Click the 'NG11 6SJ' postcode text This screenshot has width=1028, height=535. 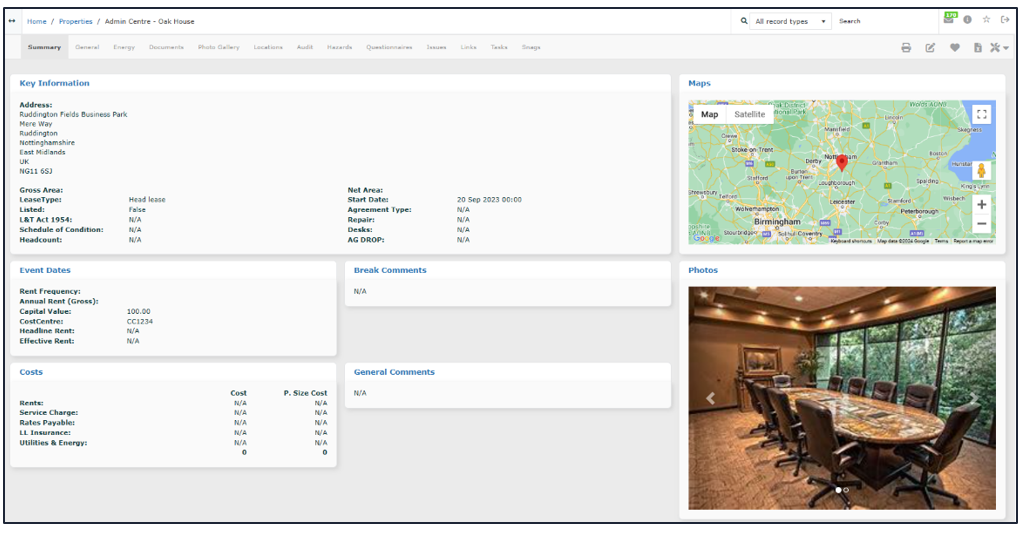click(35, 171)
